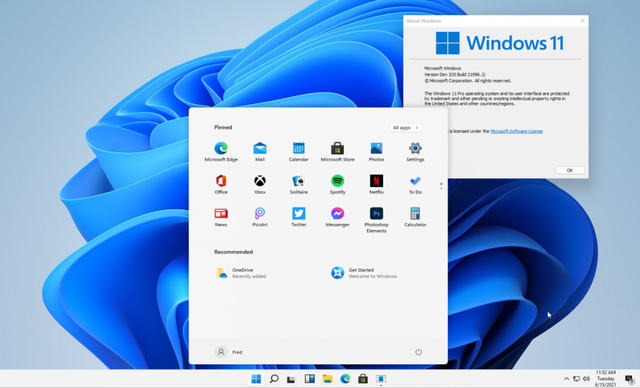The width and height of the screenshot is (640, 388).
Task: Open Search from the taskbar
Action: click(x=274, y=379)
